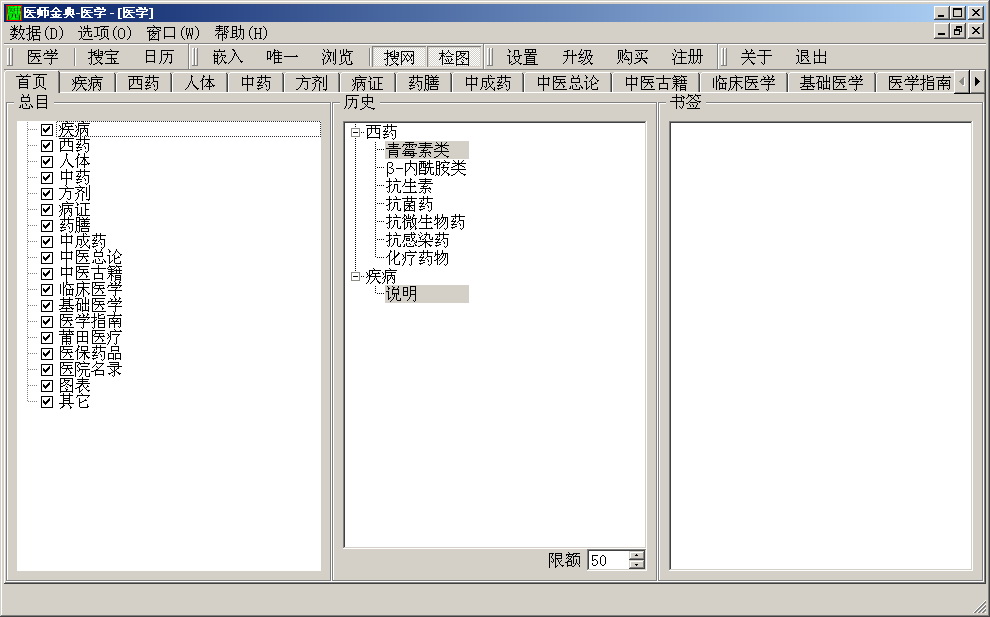990x617 pixels.
Task: Uncheck the 医院名录 checkbox in 总目
Action: coord(47,369)
